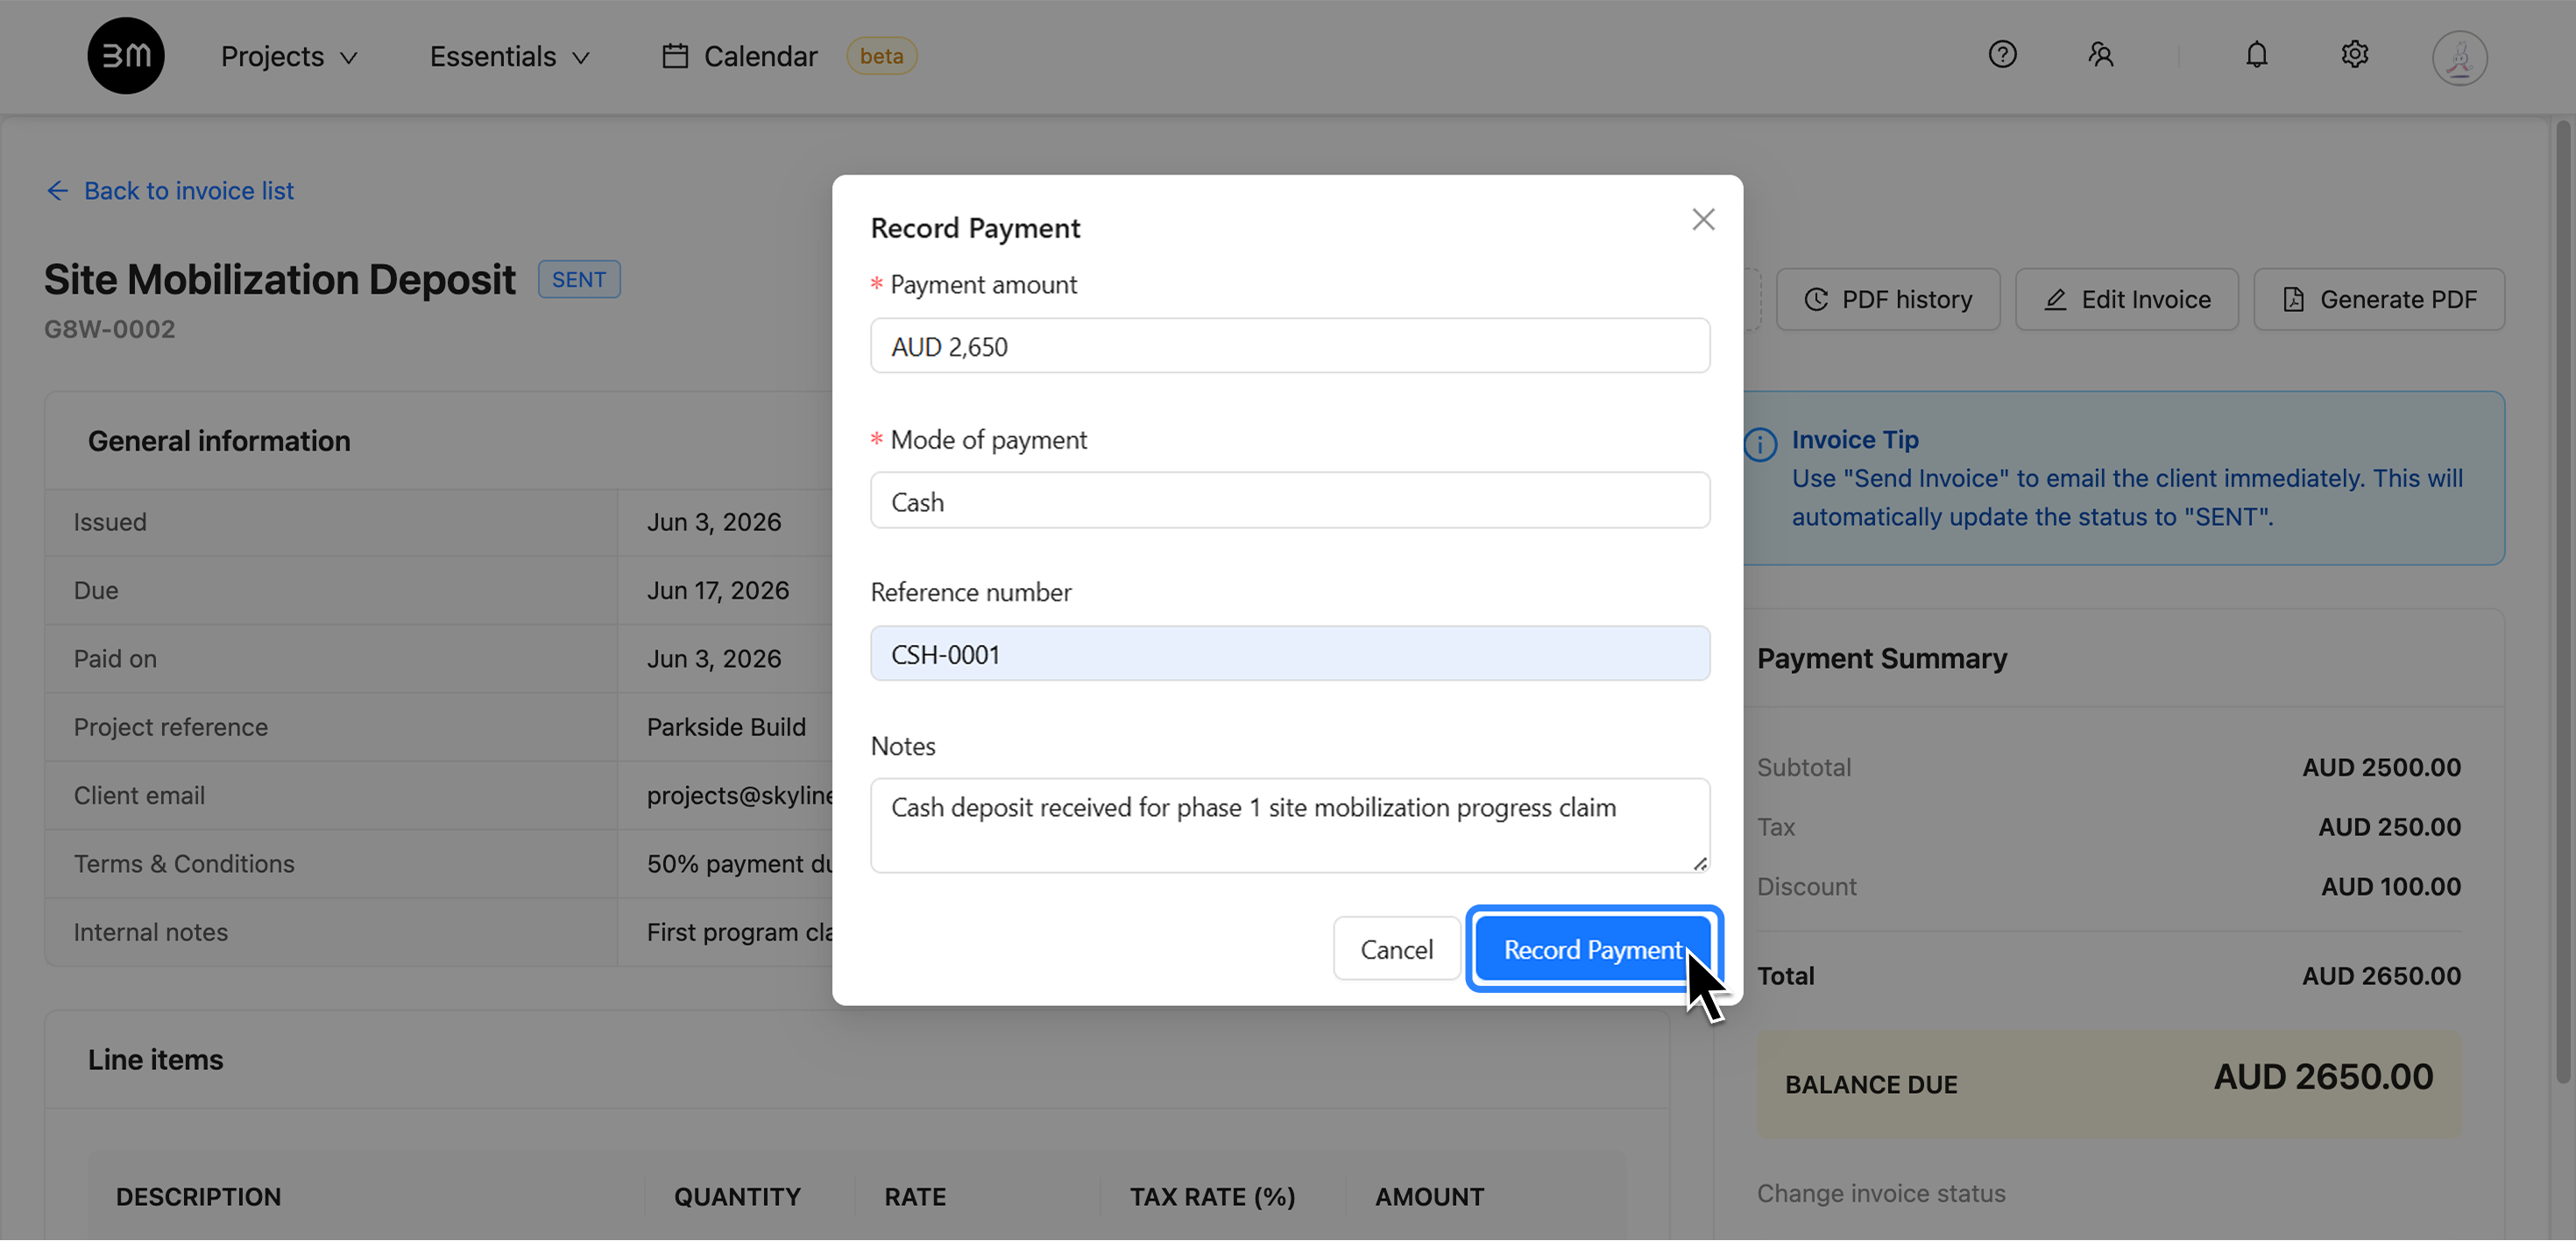Open notifications bell
The height and width of the screenshot is (1241, 2576).
tap(2256, 54)
